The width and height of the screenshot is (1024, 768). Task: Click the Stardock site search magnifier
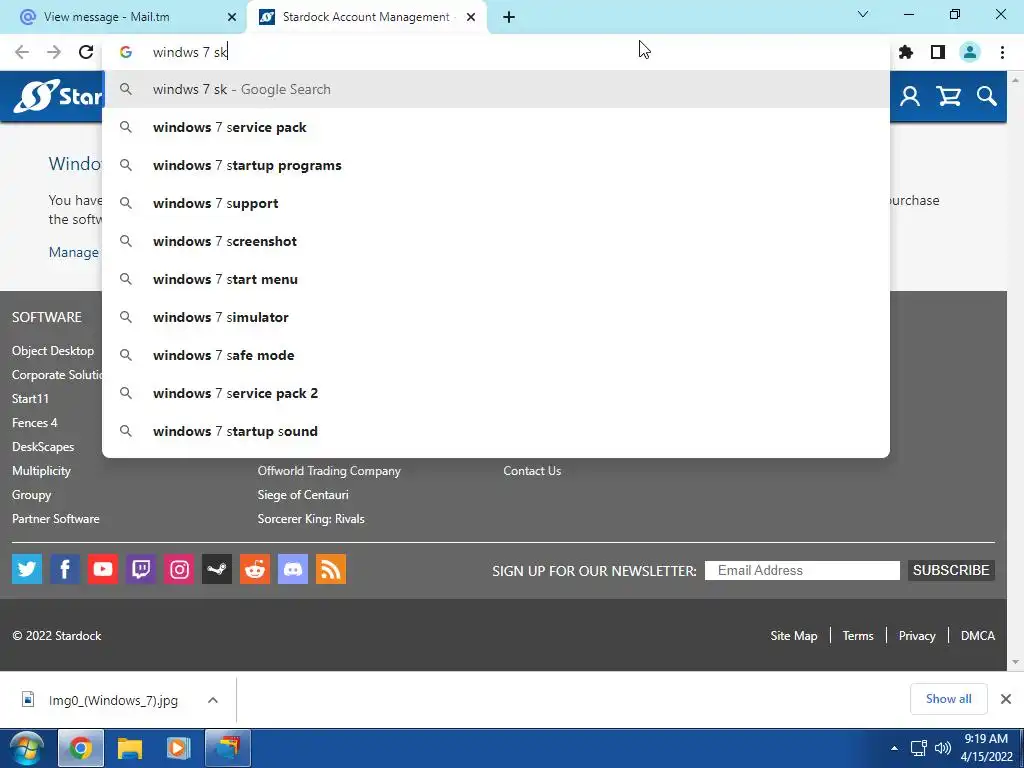pyautogui.click(x=987, y=97)
